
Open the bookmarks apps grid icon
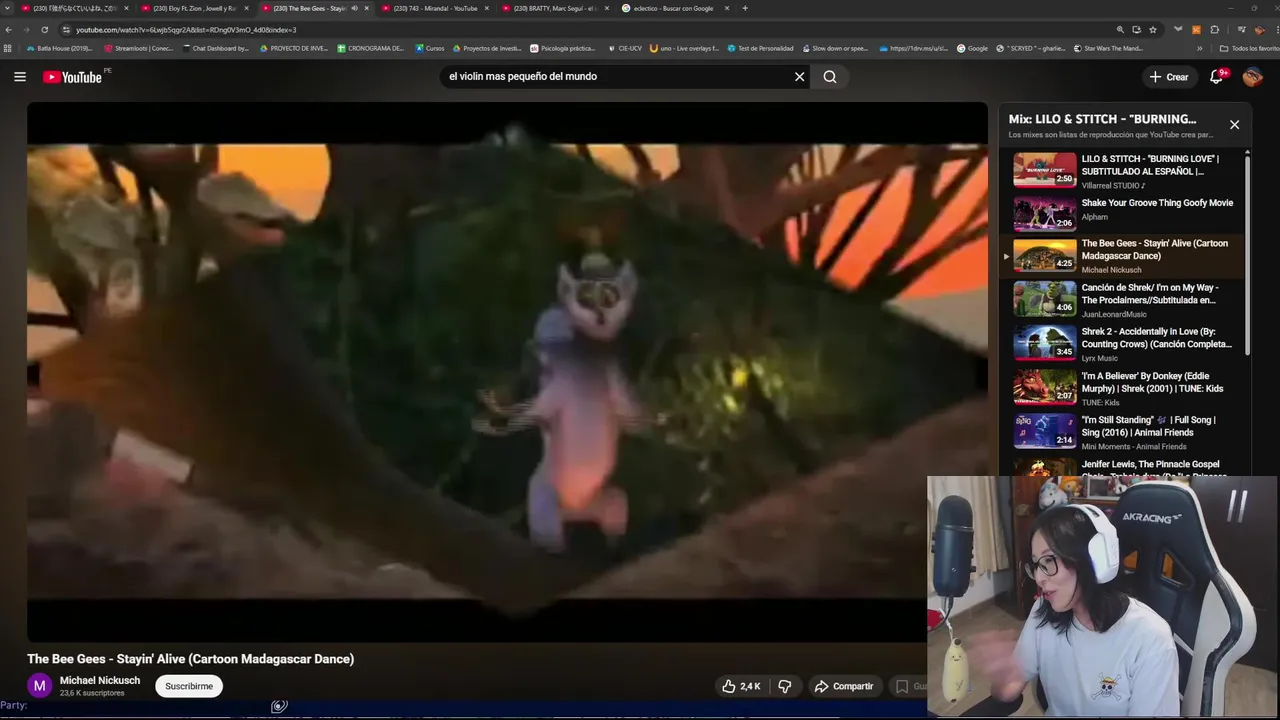point(8,48)
